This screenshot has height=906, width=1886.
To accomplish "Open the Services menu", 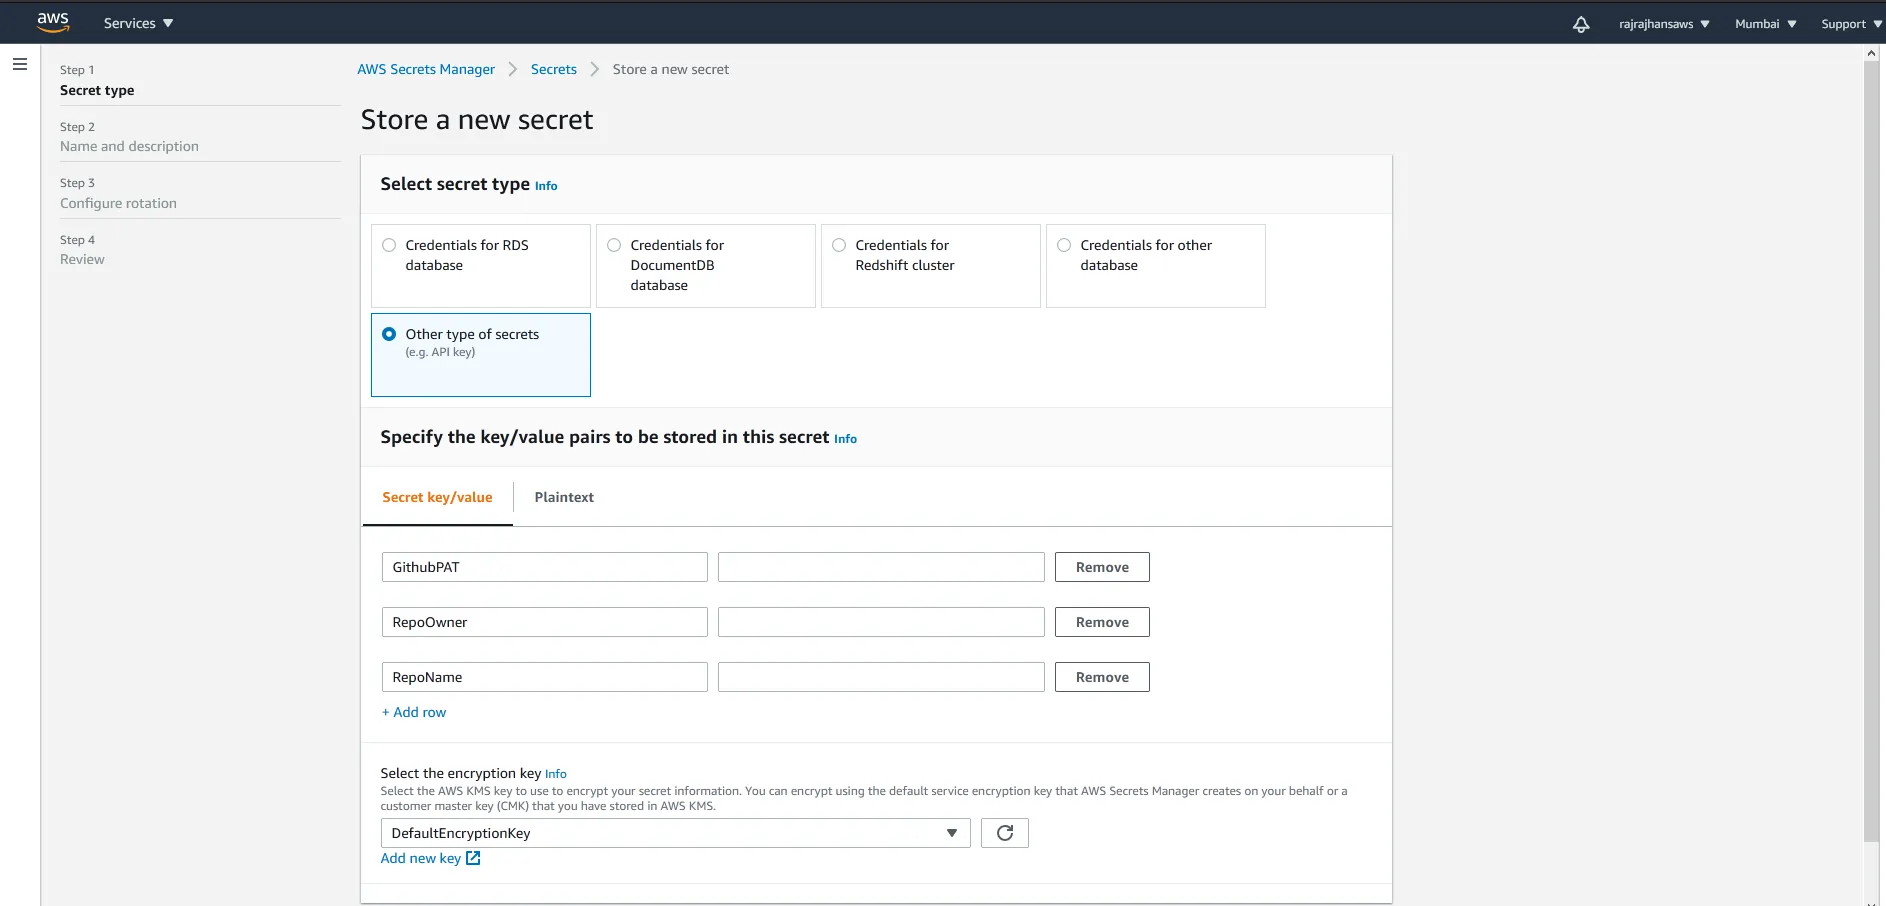I will pyautogui.click(x=135, y=22).
